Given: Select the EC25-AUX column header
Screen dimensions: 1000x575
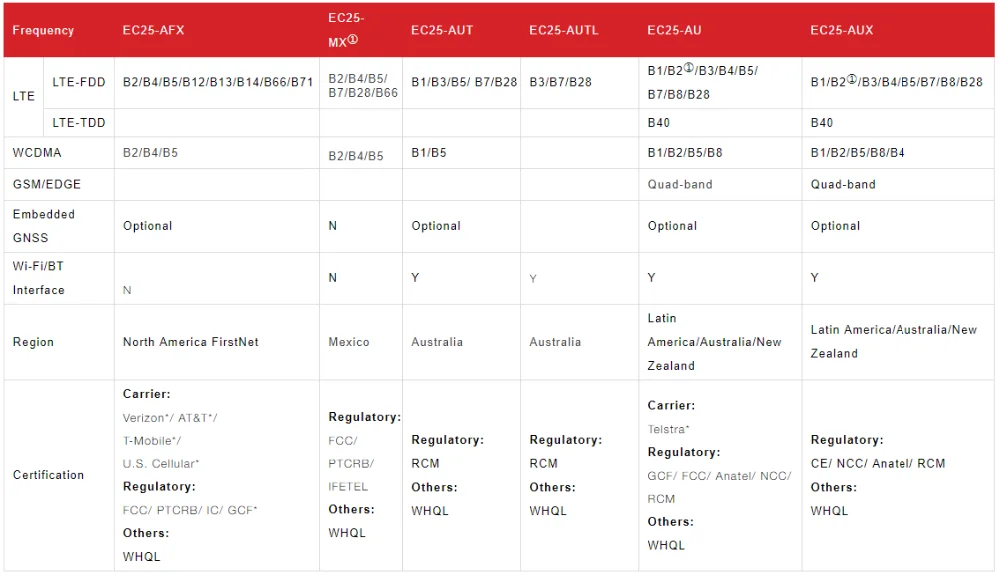Looking at the screenshot, I should coord(841,31).
